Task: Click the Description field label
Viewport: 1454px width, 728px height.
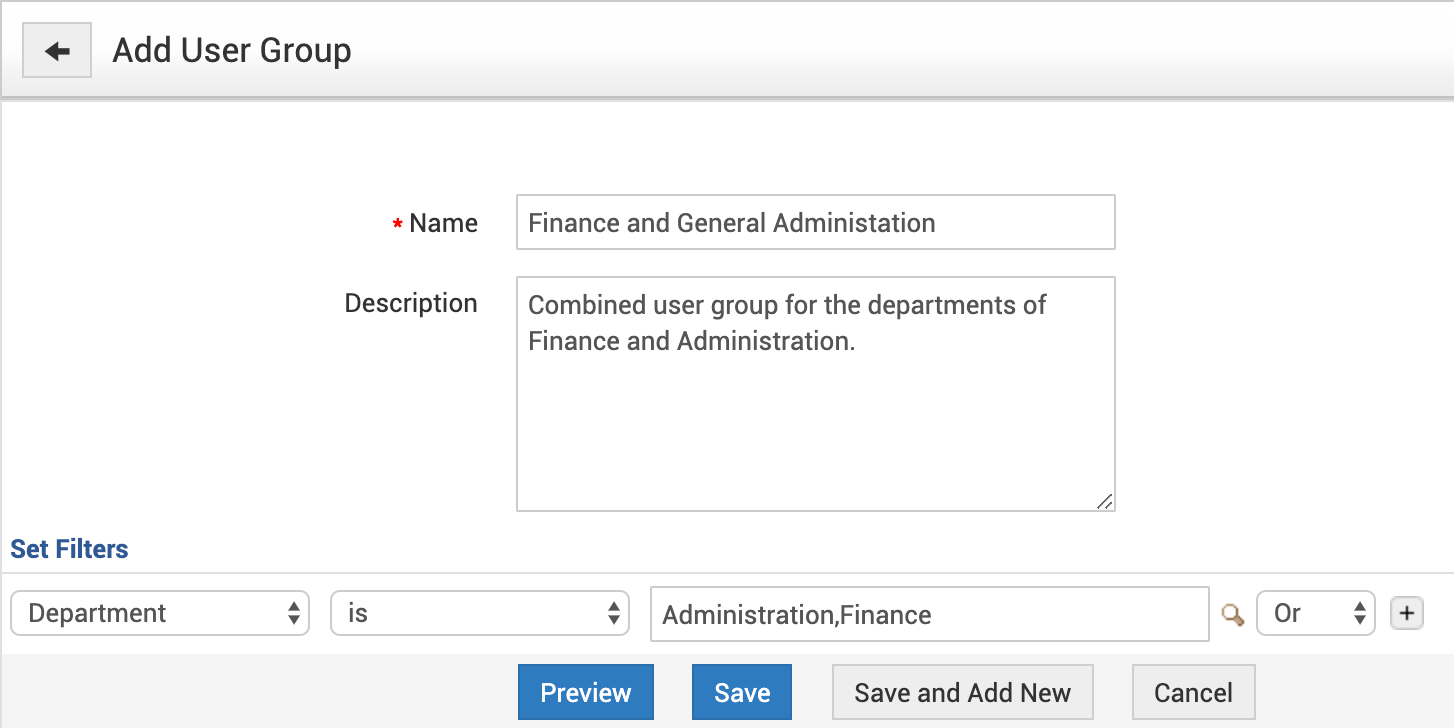Action: 411,303
